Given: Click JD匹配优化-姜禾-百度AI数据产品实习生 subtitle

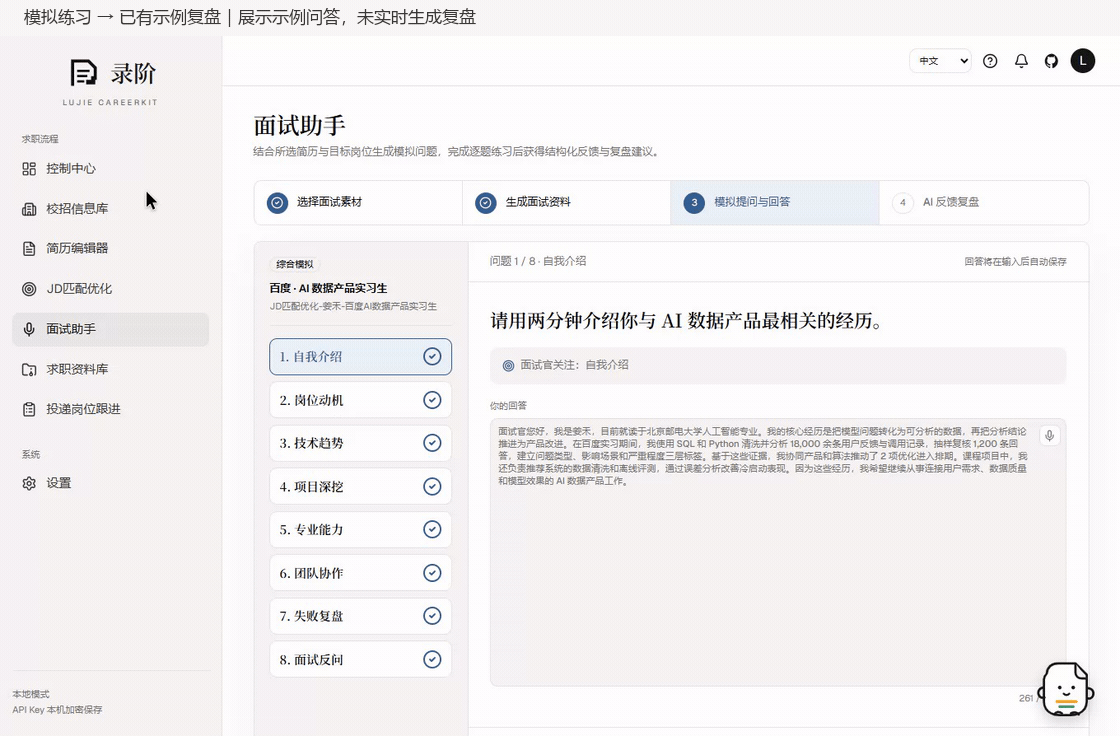Looking at the screenshot, I should (353, 307).
